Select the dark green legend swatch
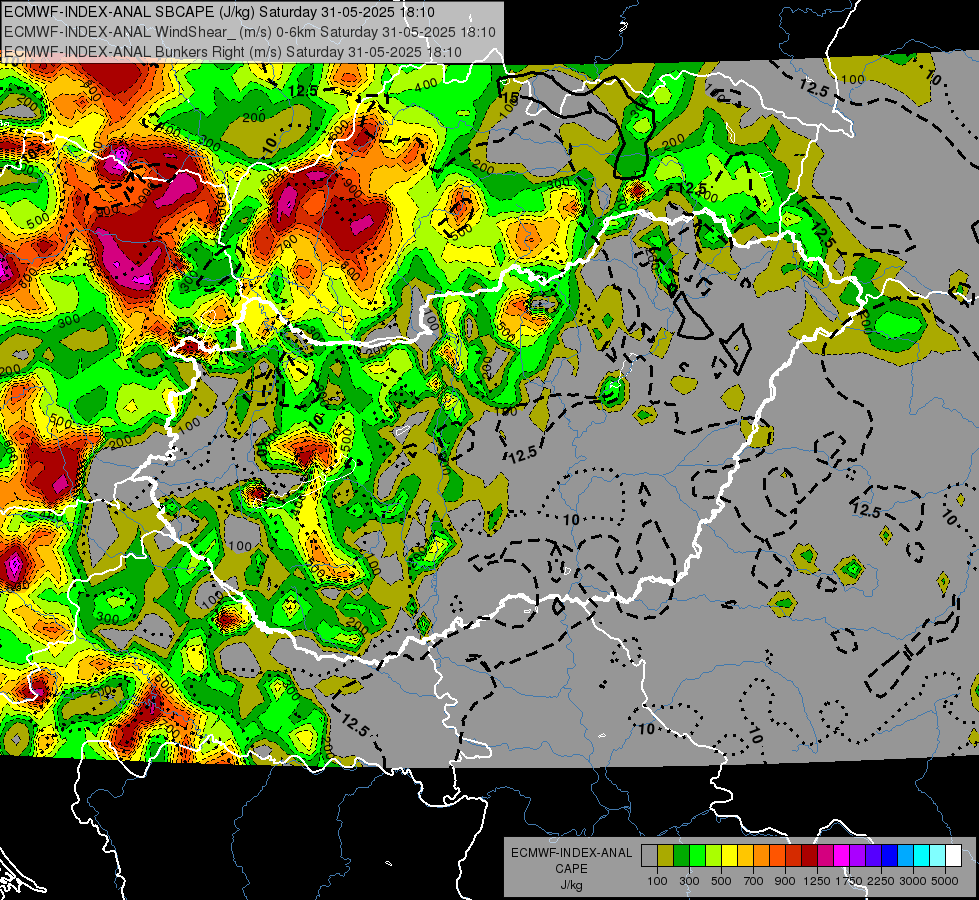The height and width of the screenshot is (900, 979). [681, 855]
